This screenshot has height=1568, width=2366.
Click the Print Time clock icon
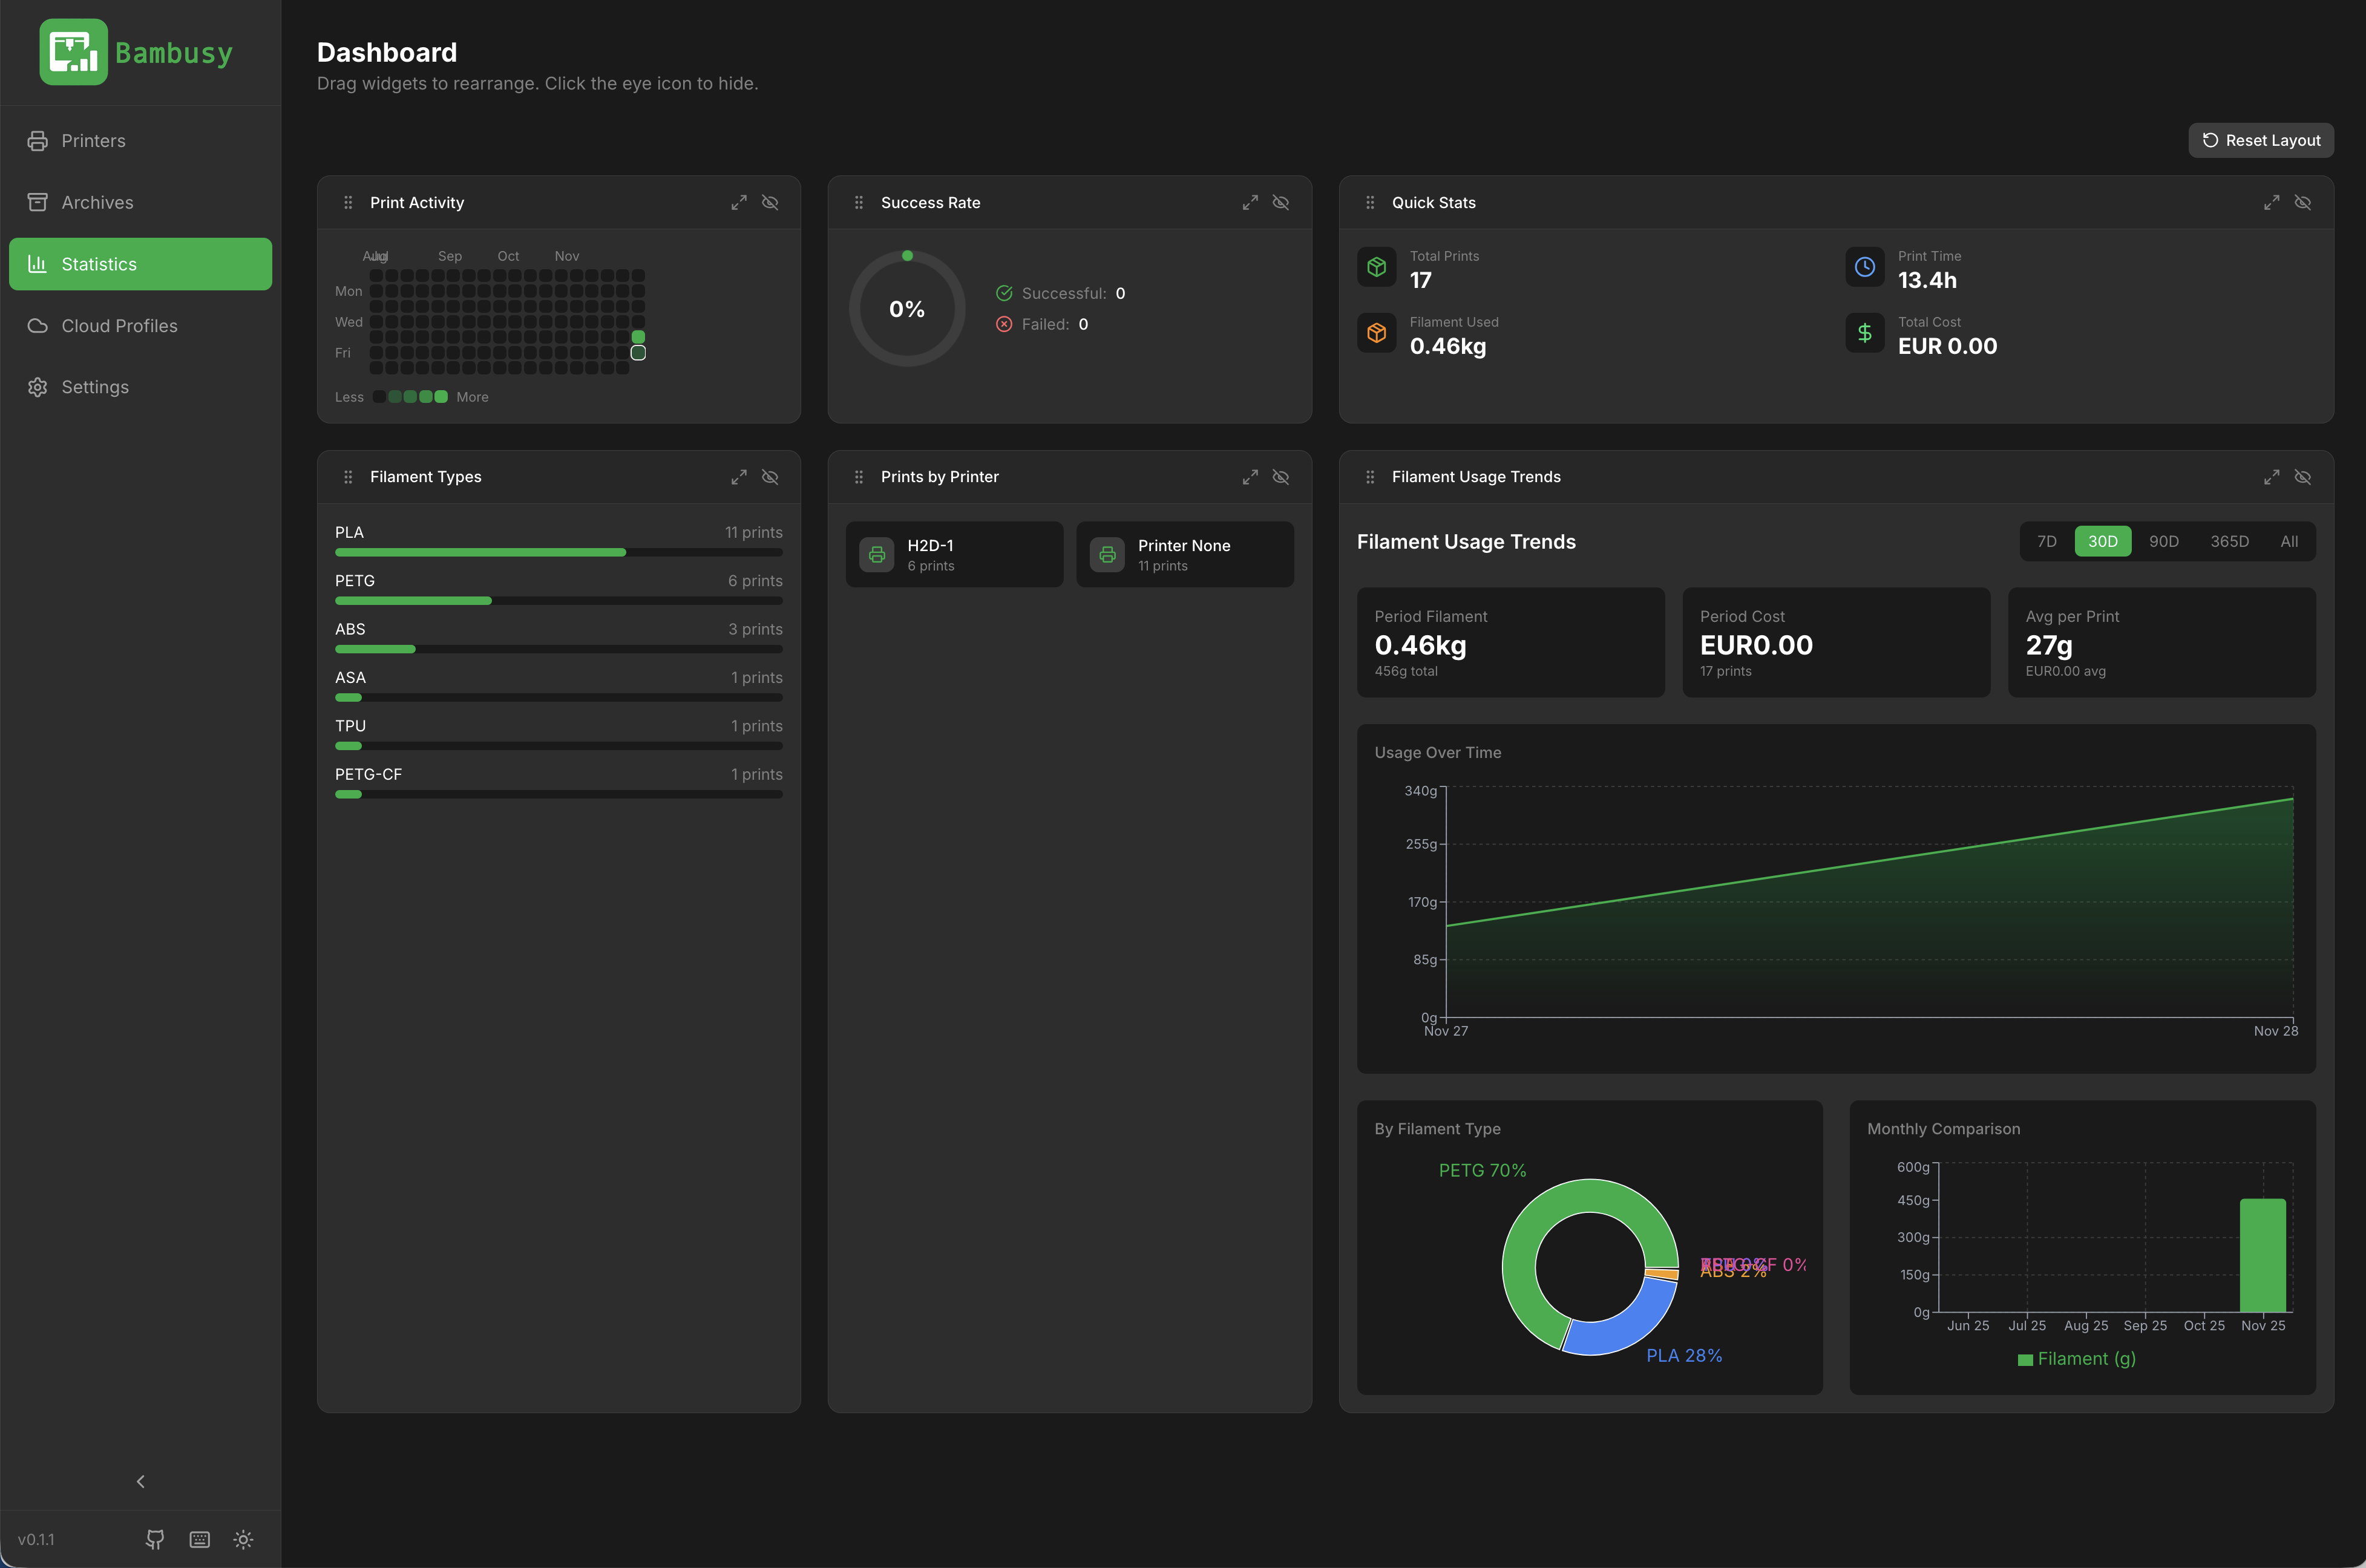[1865, 267]
